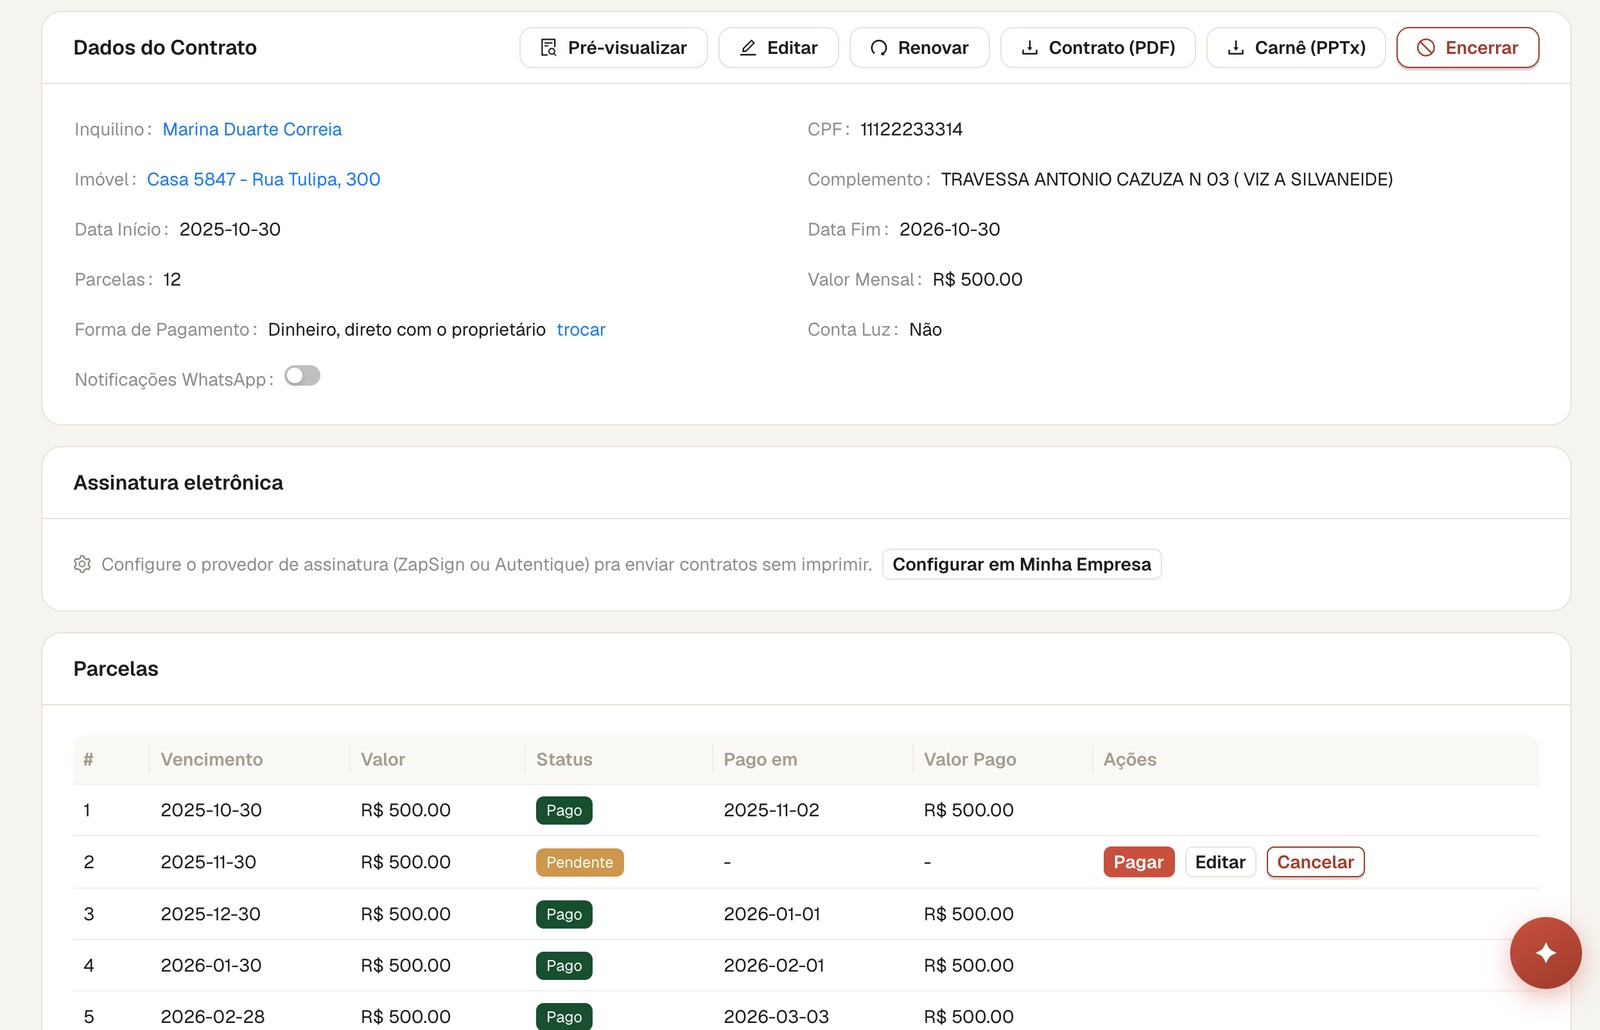Click the Pendente status badge
The image size is (1600, 1030).
(x=580, y=862)
